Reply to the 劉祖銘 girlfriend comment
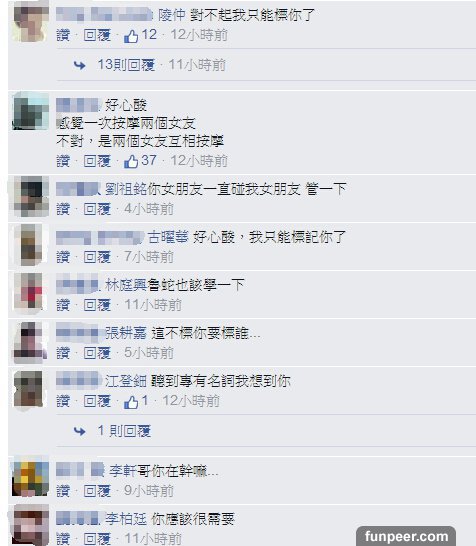Image resolution: width=476 pixels, height=546 pixels. pyautogui.click(x=97, y=209)
